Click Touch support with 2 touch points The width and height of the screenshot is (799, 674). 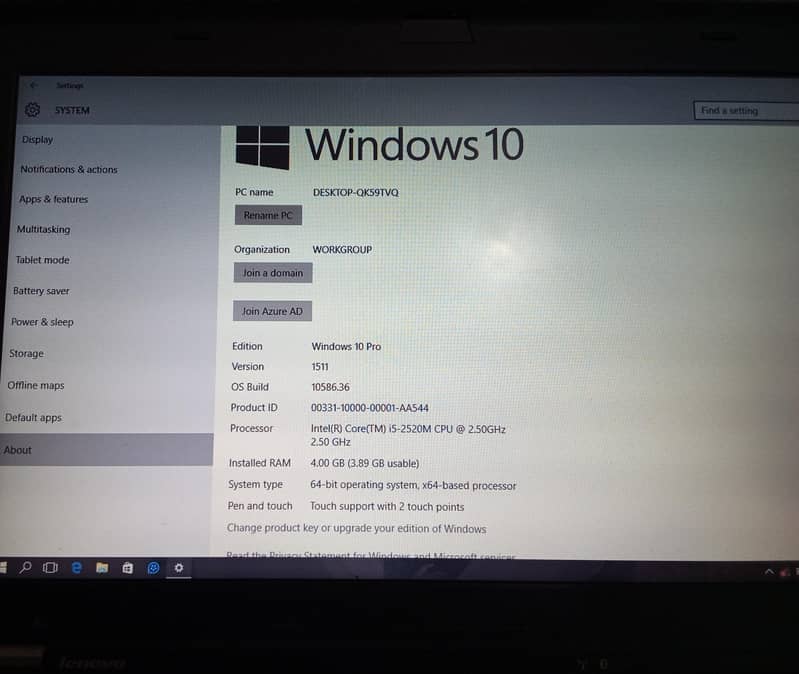(387, 506)
